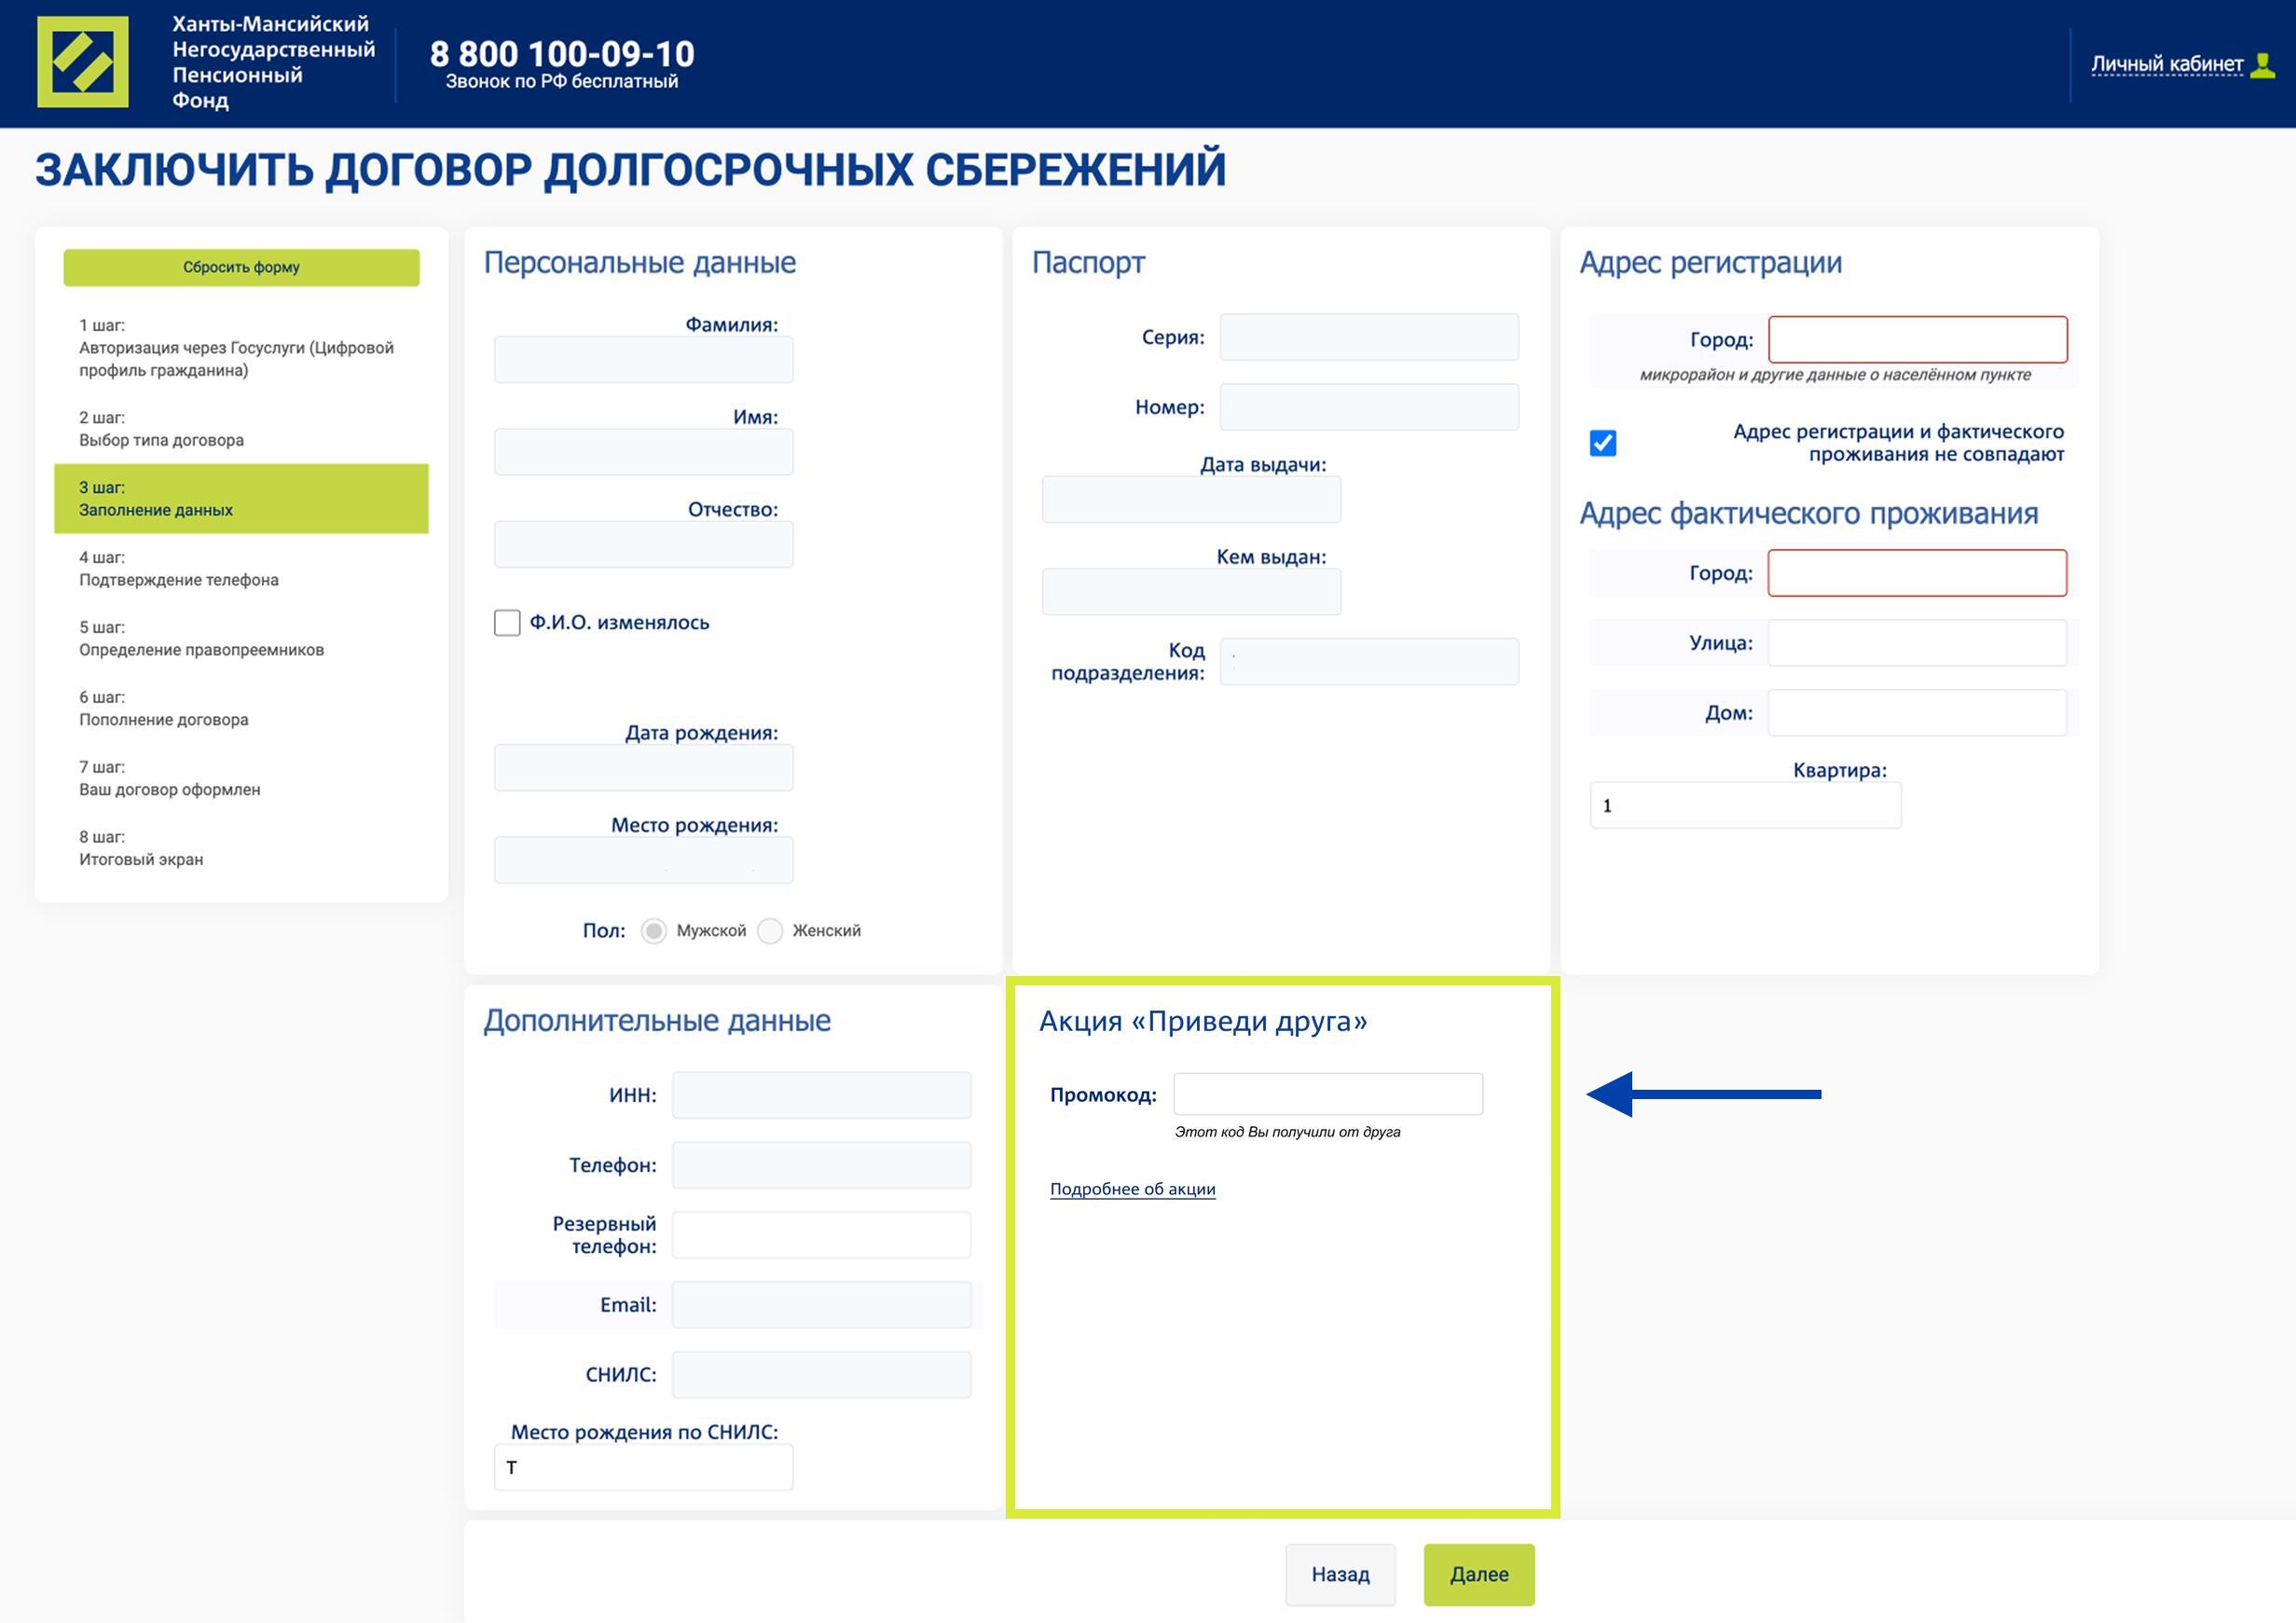The image size is (2296, 1623).
Task: Uncheck address mismatch checkbox
Action: pyautogui.click(x=1602, y=443)
